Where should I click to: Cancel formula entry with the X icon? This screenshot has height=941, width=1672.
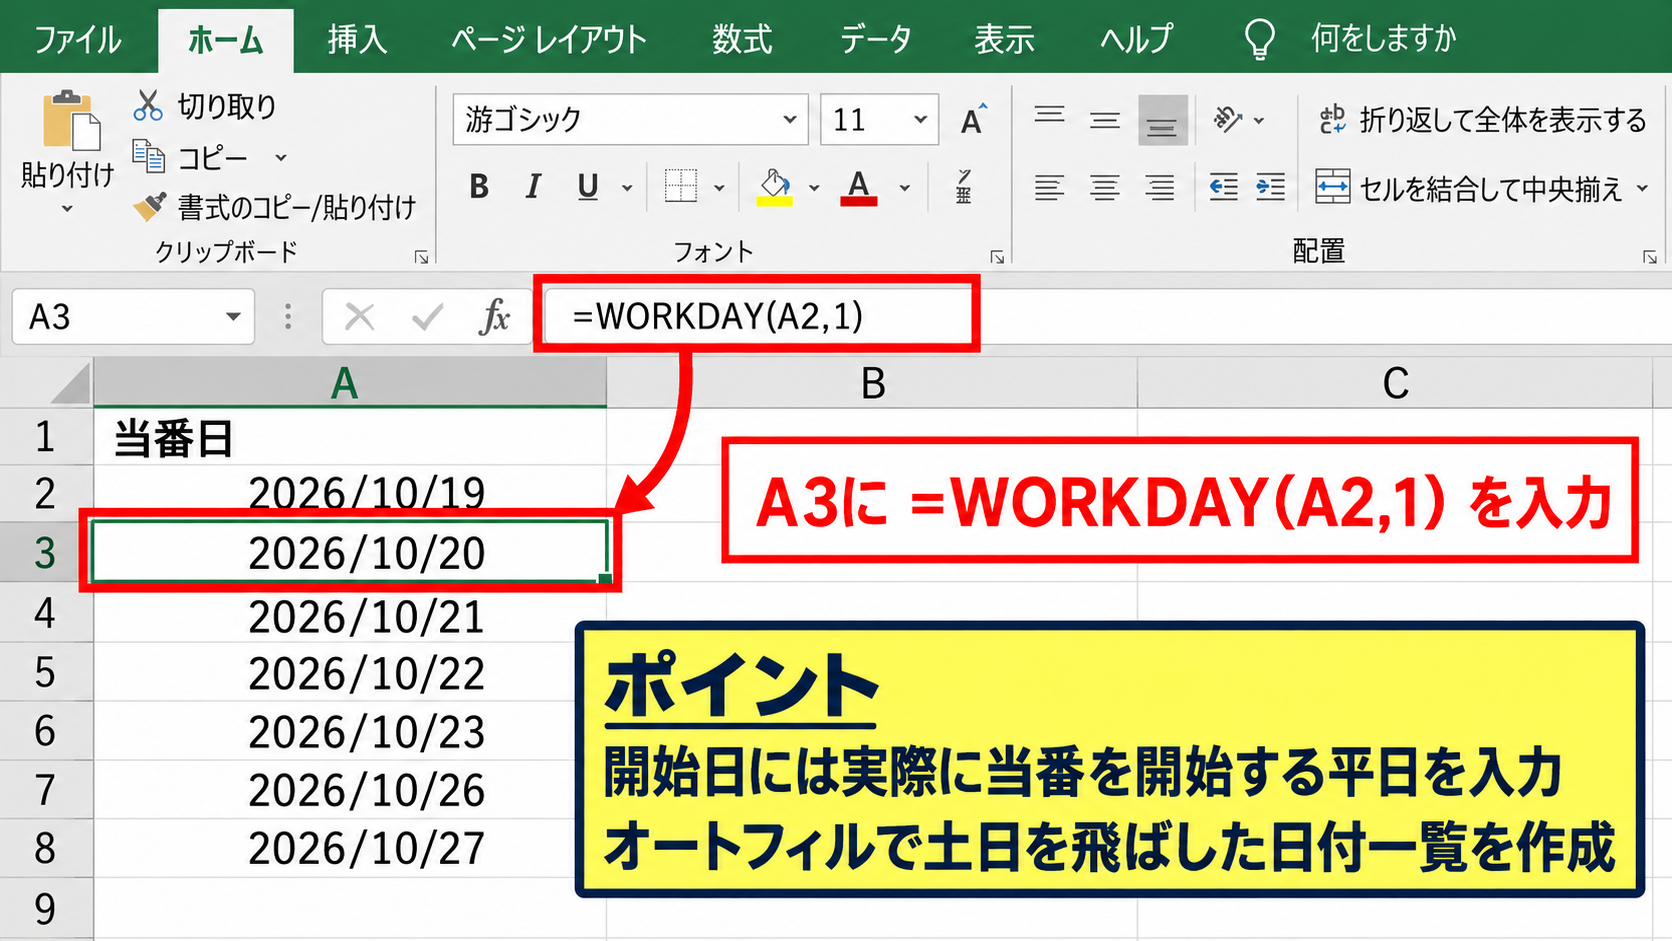click(x=359, y=317)
